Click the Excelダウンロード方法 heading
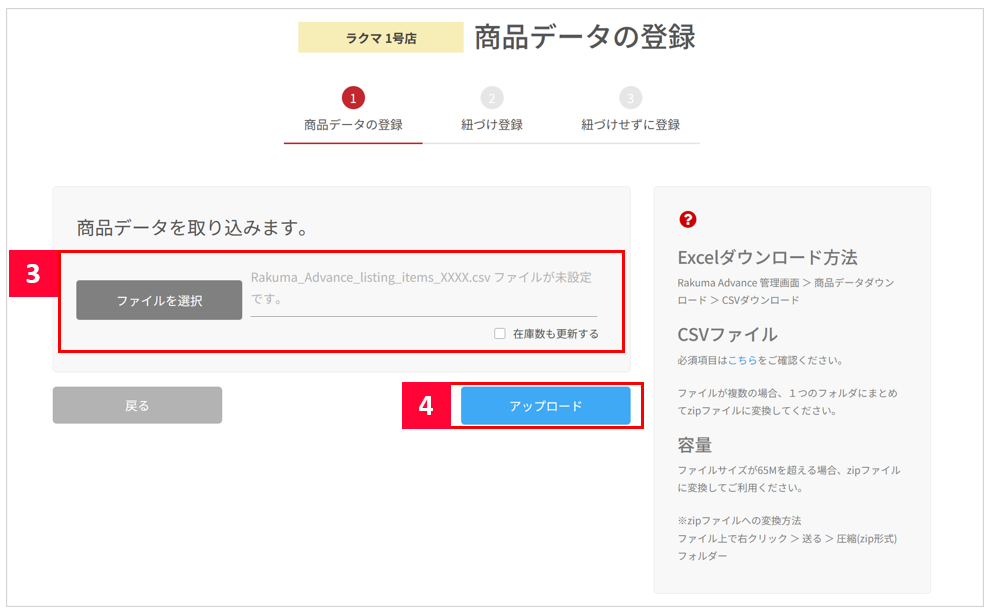993x613 pixels. pos(767,257)
